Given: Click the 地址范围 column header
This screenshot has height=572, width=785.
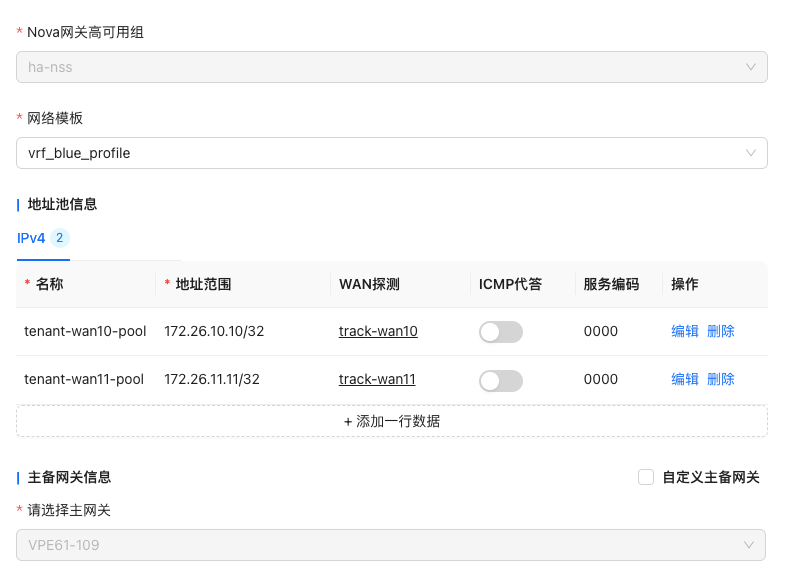Looking at the screenshot, I should [203, 284].
